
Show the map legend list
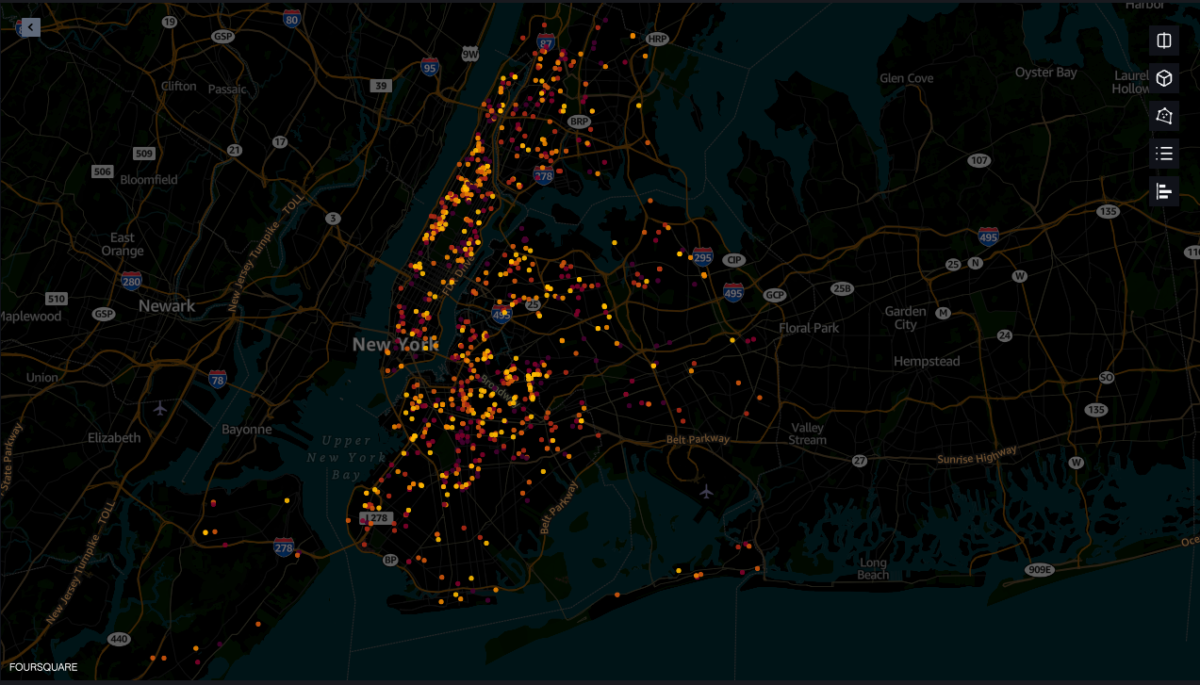point(1164,153)
